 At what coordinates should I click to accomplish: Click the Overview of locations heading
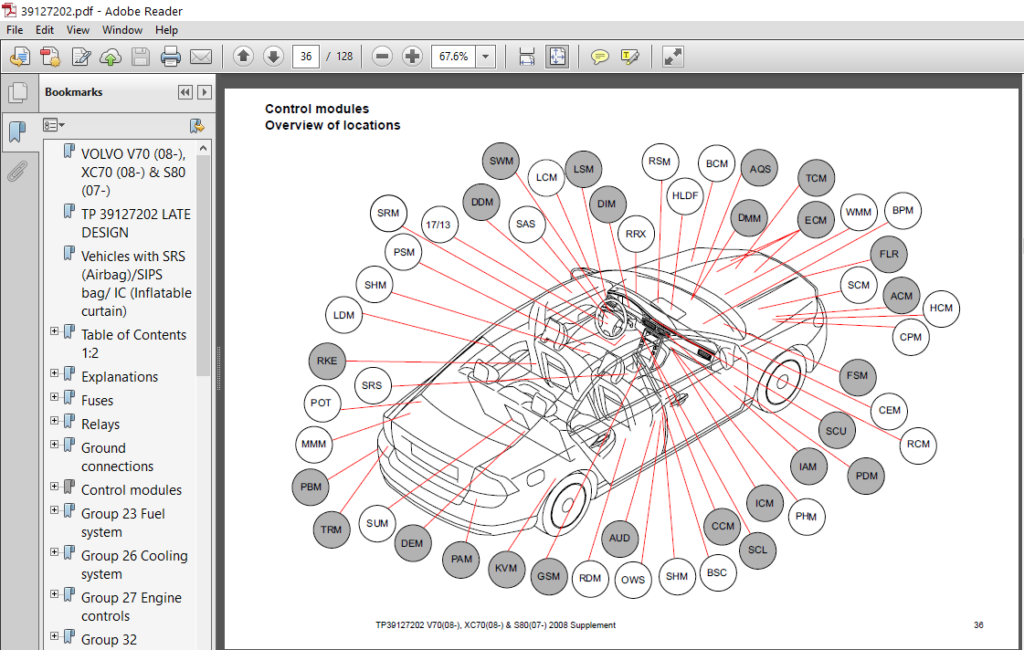[332, 125]
